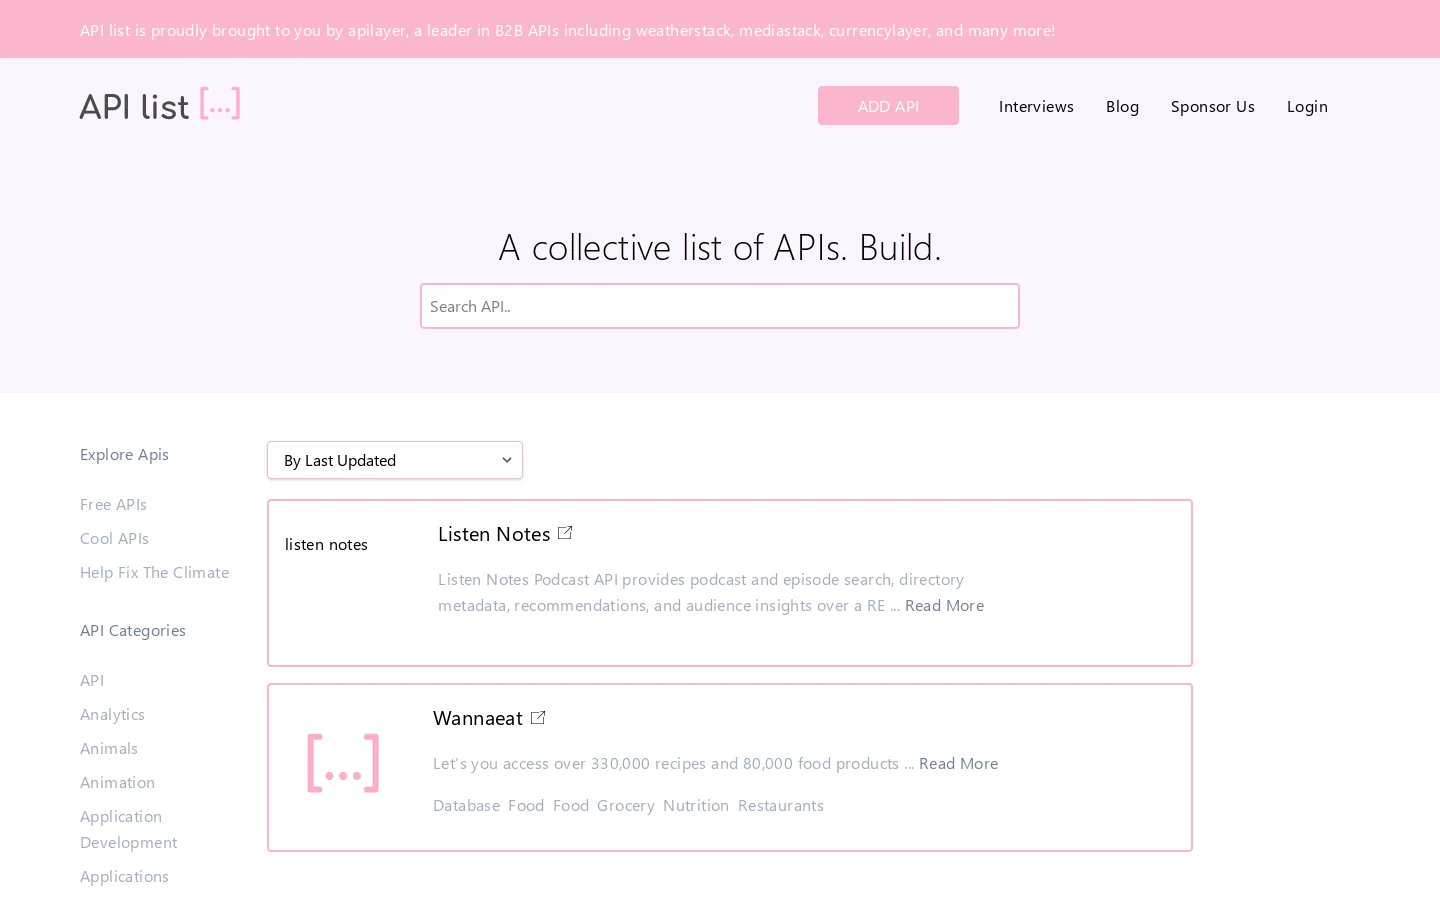Select the Applications category
This screenshot has width=1440, height=900.
[124, 876]
